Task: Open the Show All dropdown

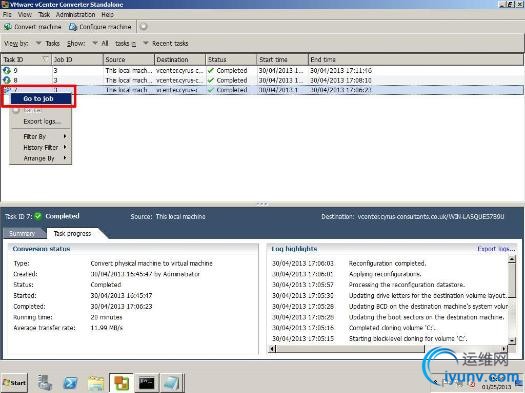Action: 100,44
